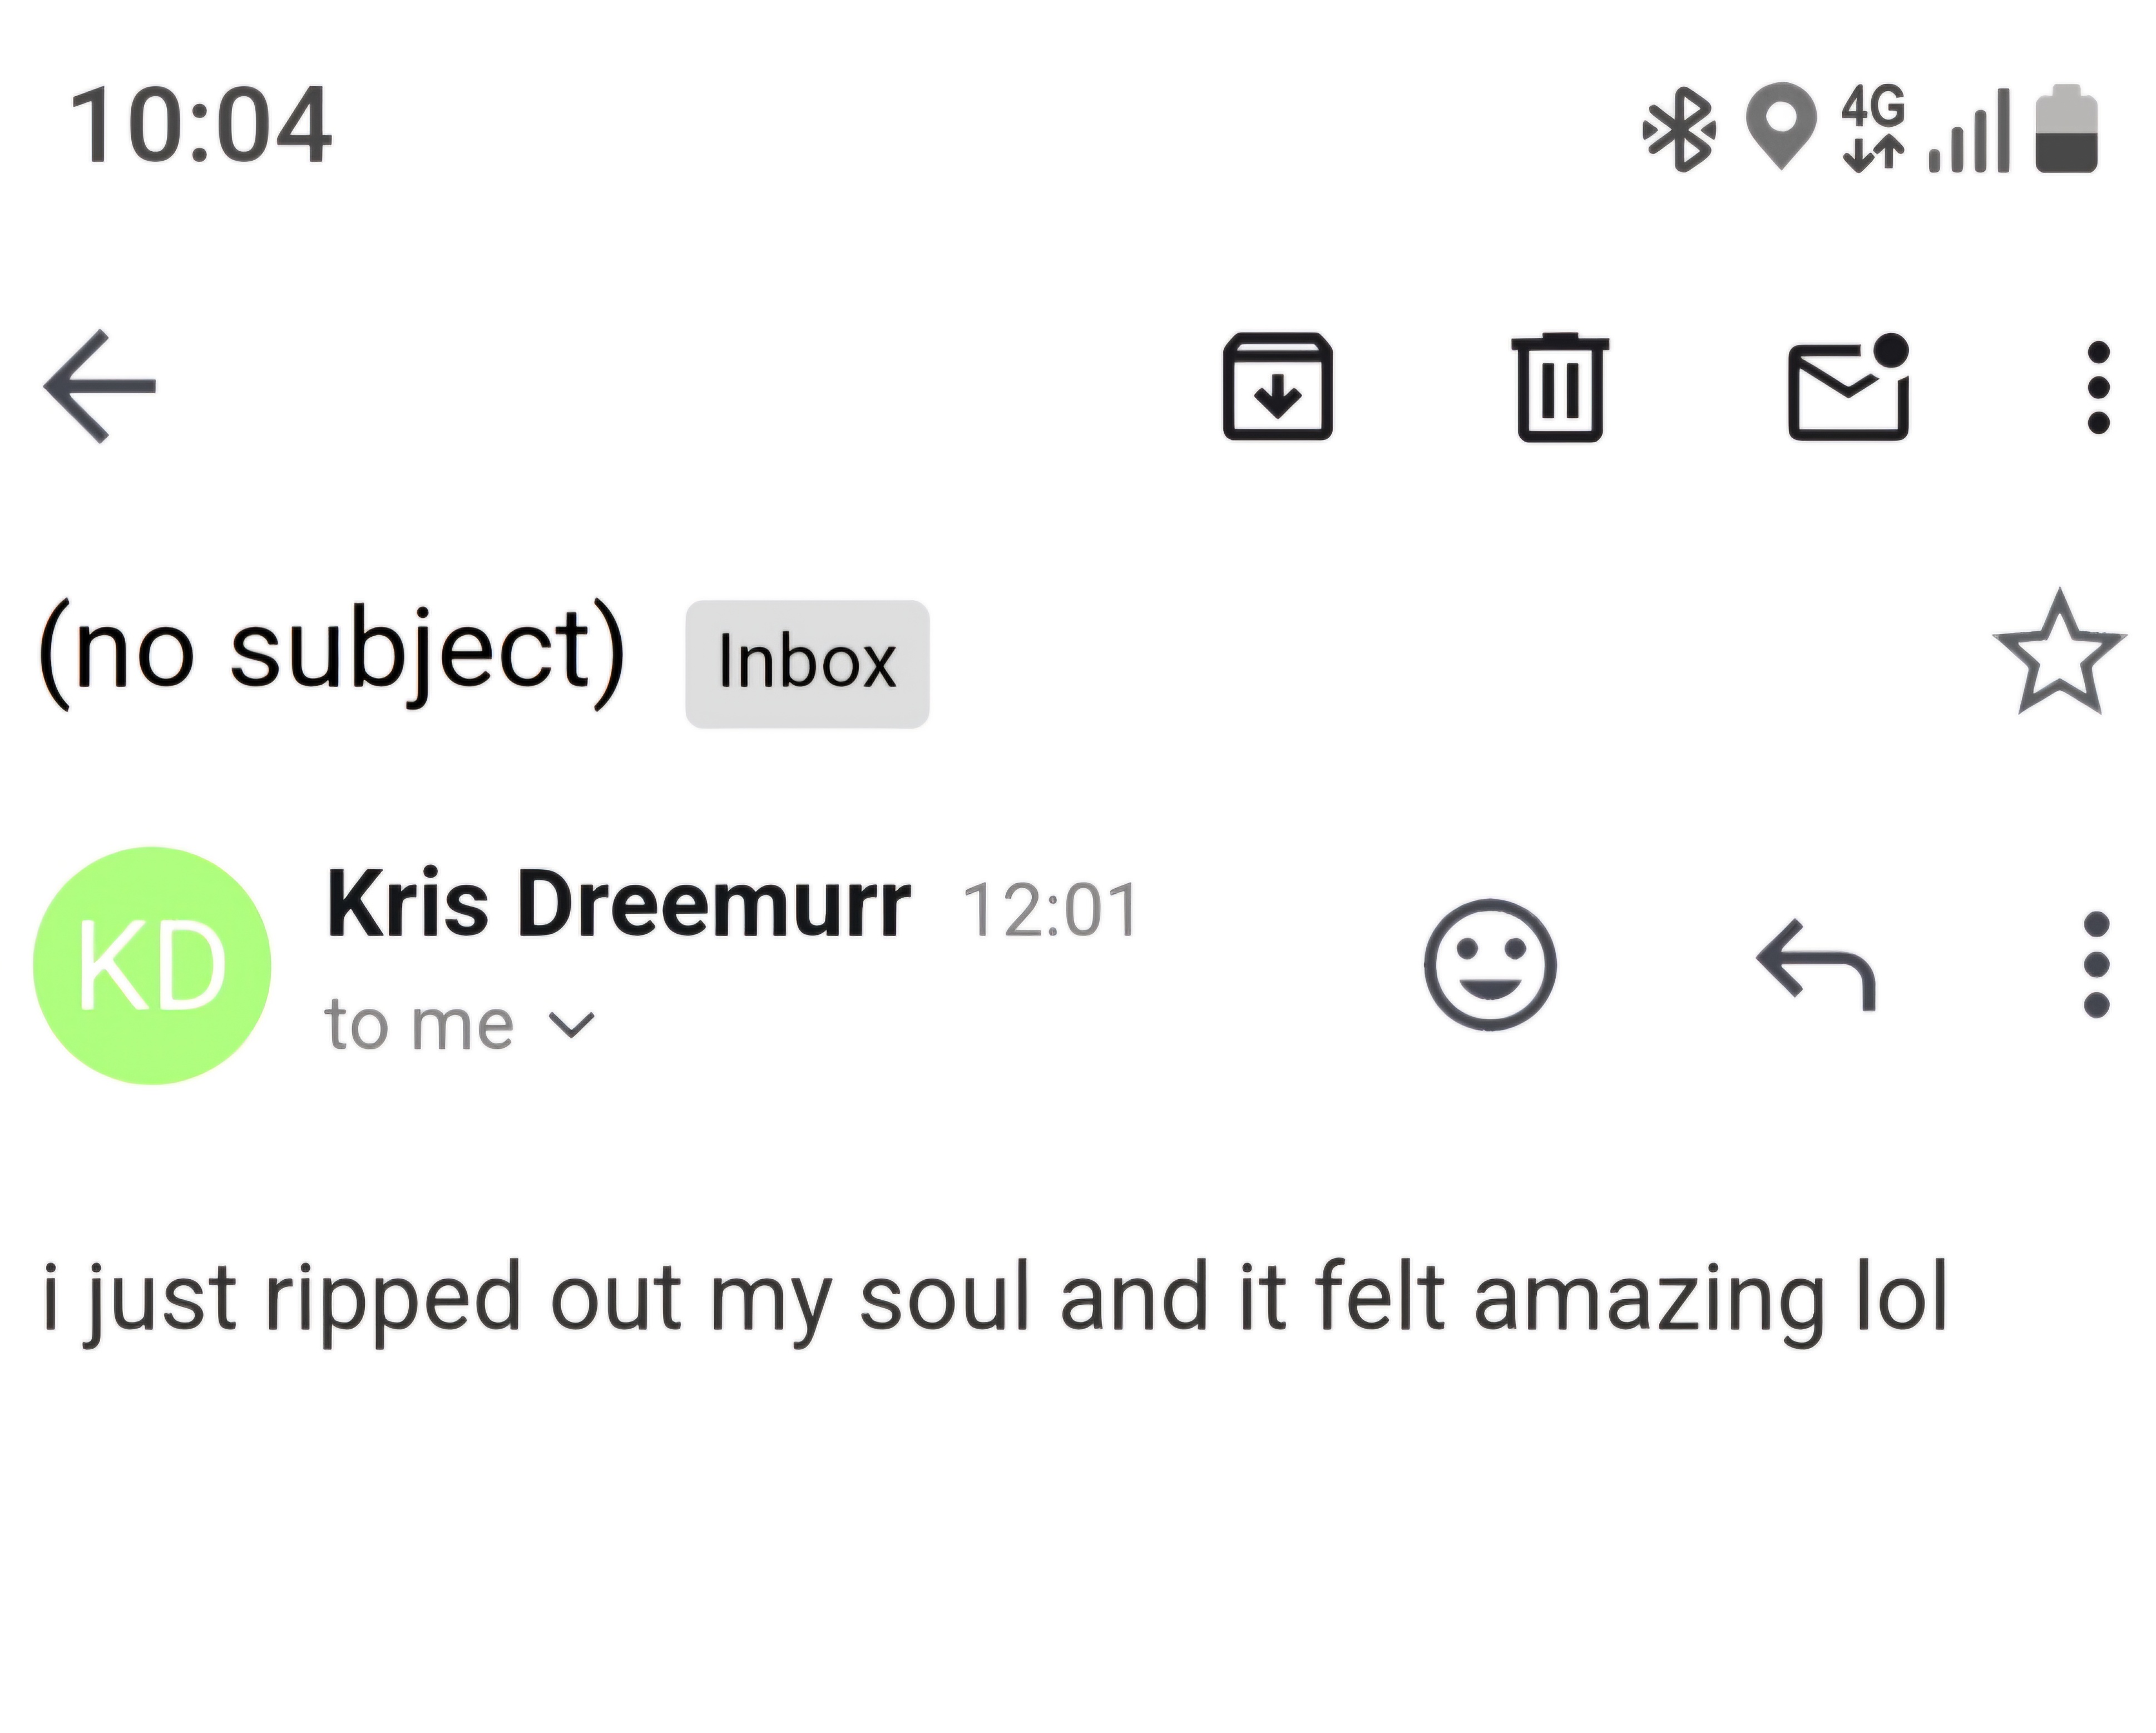This screenshot has width=2156, height=1733.
Task: Tap the Inbox label chip
Action: 807,663
